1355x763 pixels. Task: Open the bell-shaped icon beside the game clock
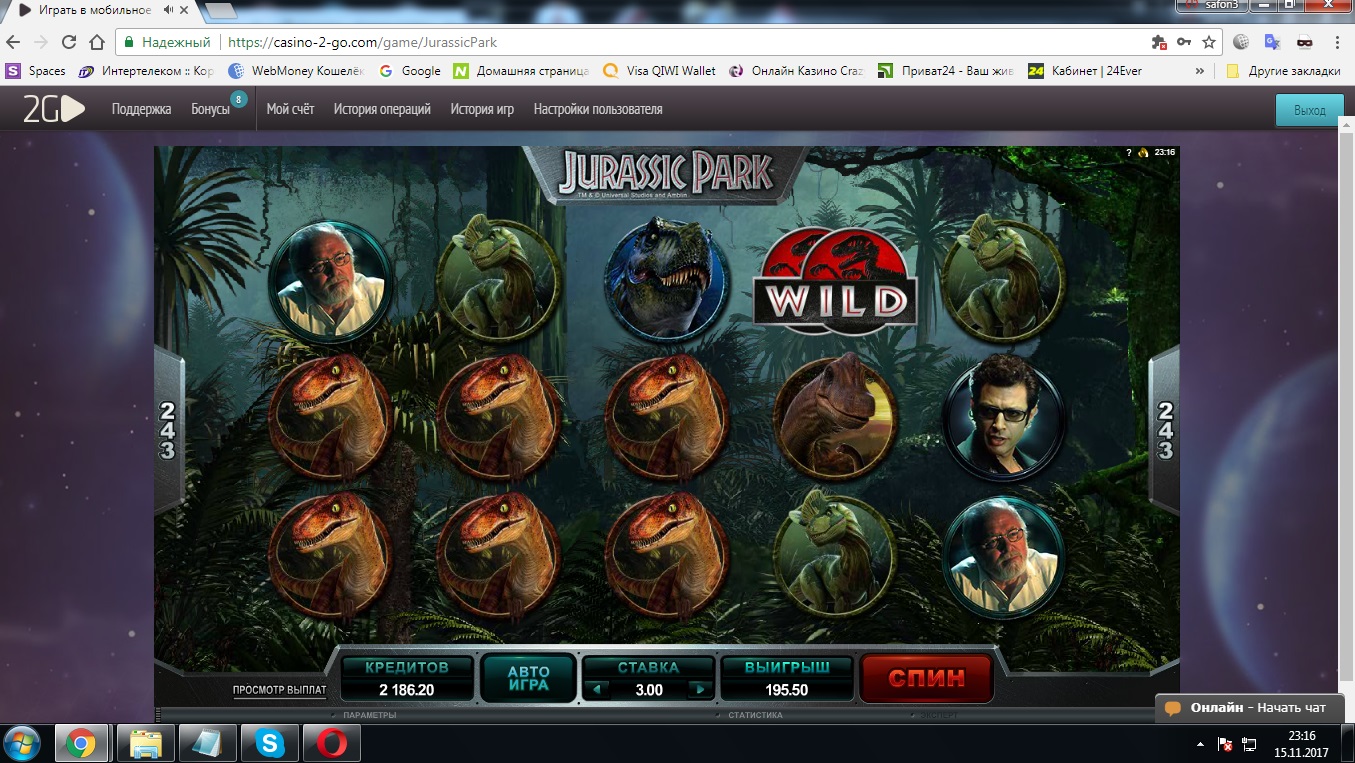click(x=1142, y=153)
